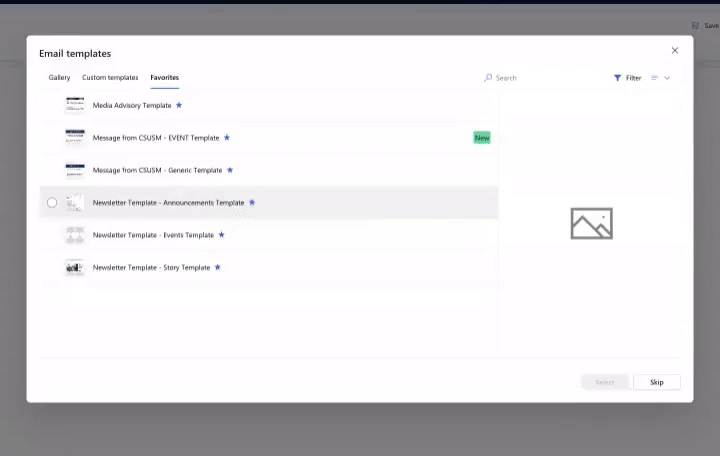Click the list view layout icon
Image resolution: width=720 pixels, height=456 pixels.
point(655,78)
